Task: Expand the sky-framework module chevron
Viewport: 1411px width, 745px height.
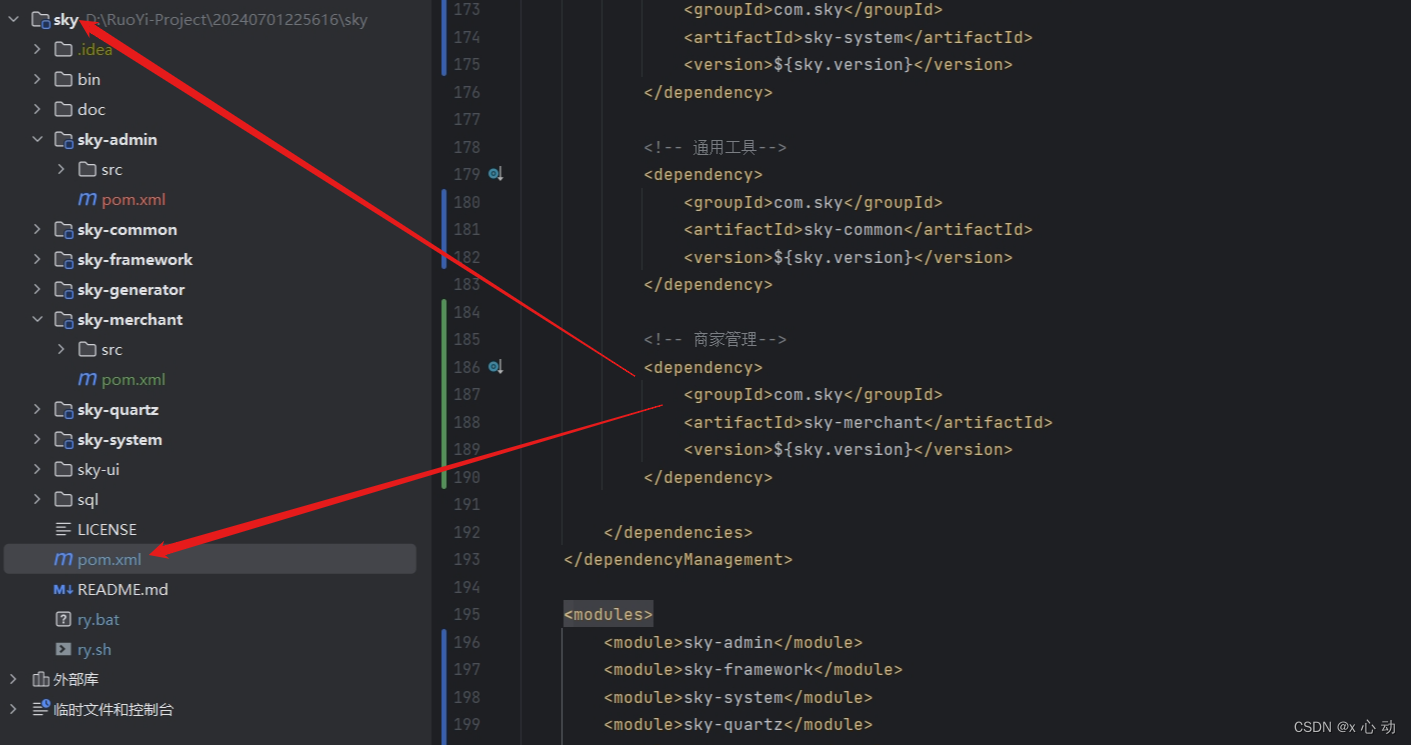Action: pos(37,260)
